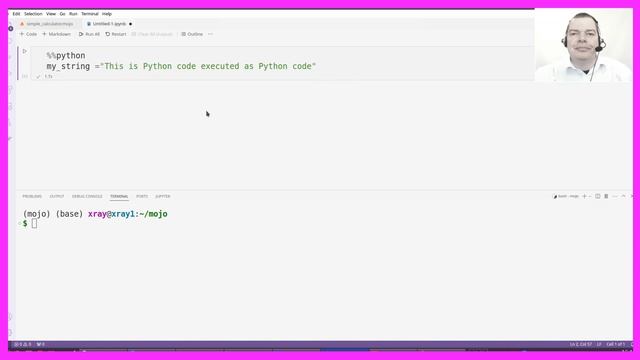Select the Terminal panel tab
This screenshot has height=360, width=640.
tap(119, 196)
